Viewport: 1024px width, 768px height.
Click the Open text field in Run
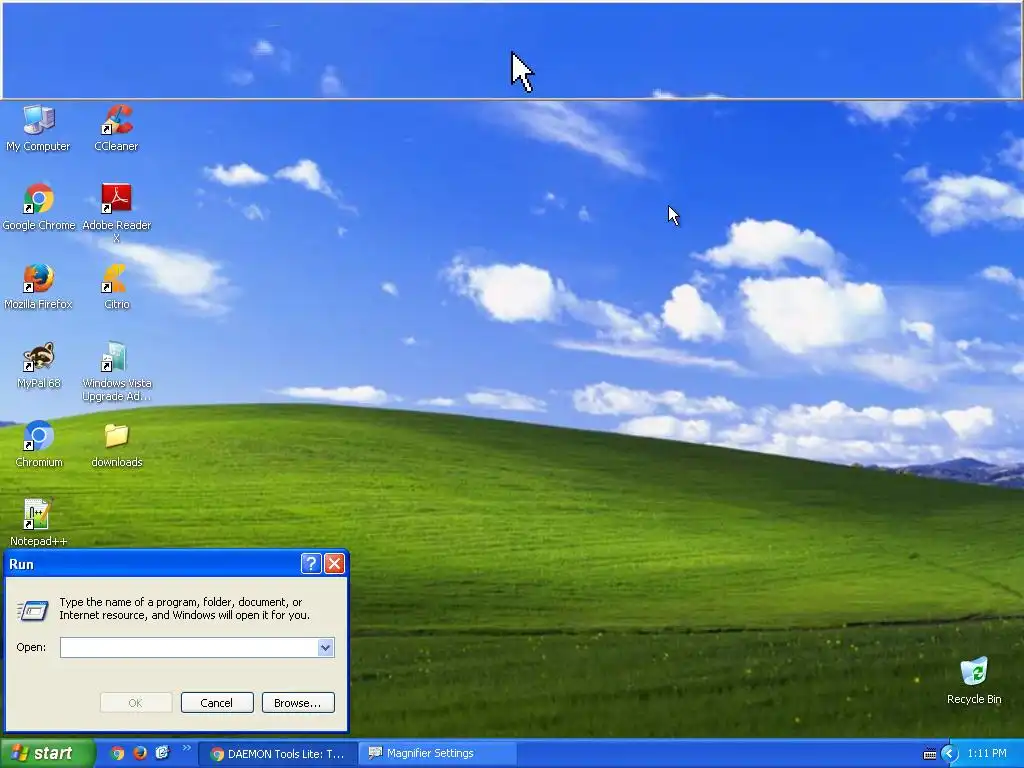coord(189,647)
